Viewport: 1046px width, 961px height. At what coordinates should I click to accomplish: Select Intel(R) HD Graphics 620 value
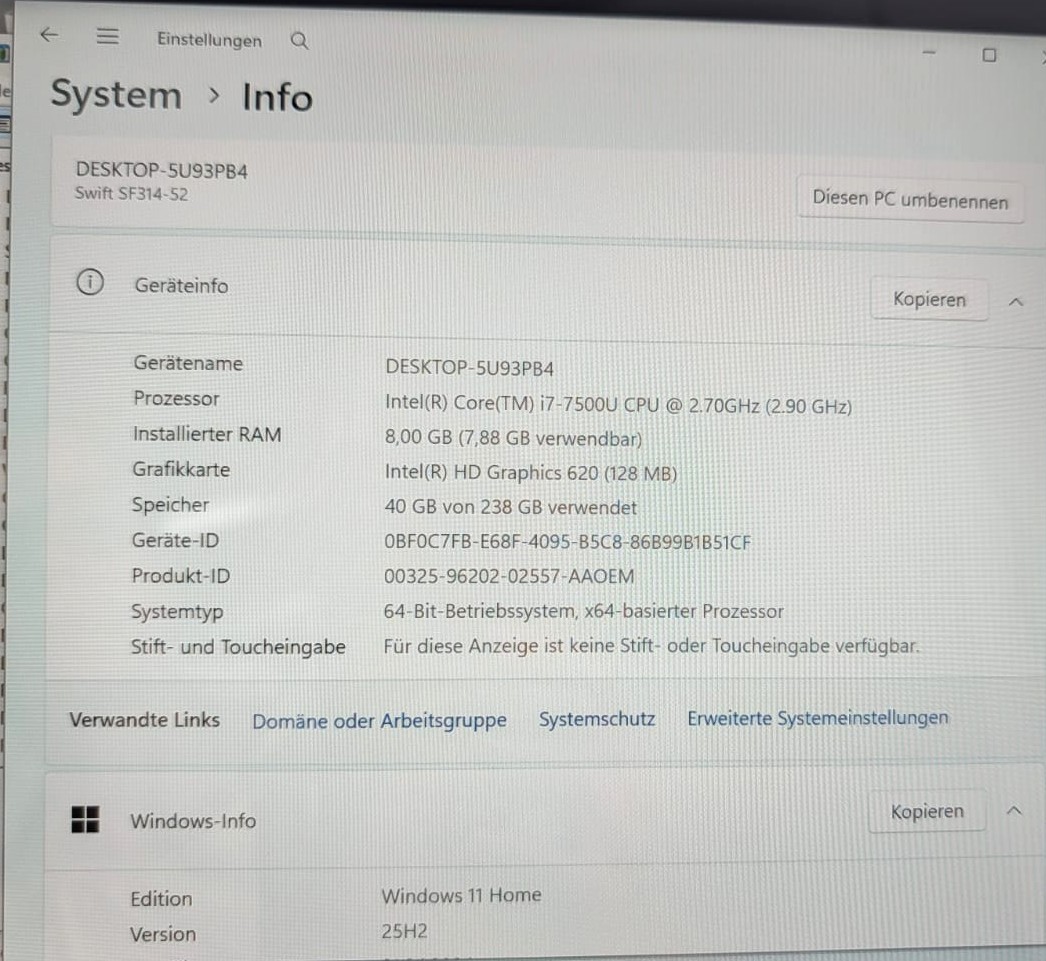tap(530, 473)
